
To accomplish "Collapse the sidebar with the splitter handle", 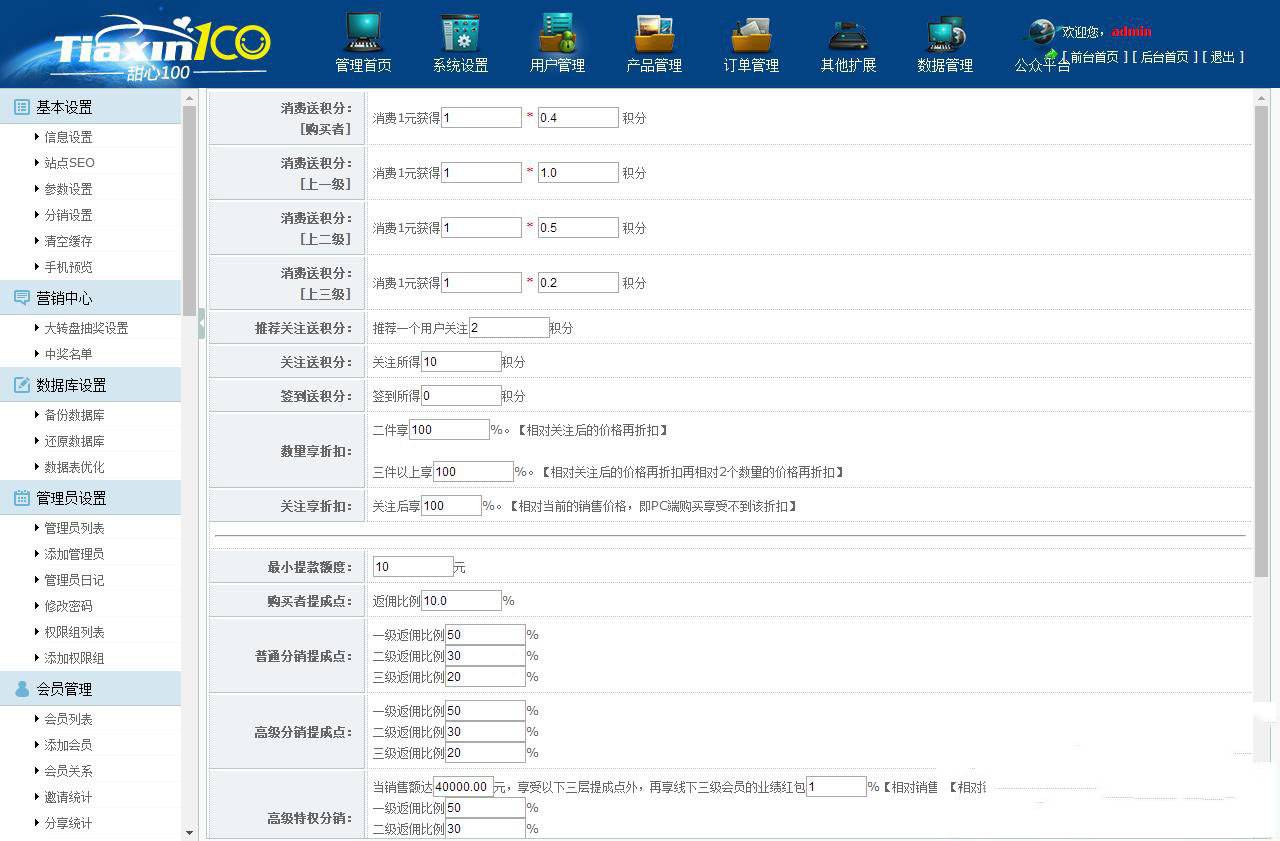I will (201, 324).
